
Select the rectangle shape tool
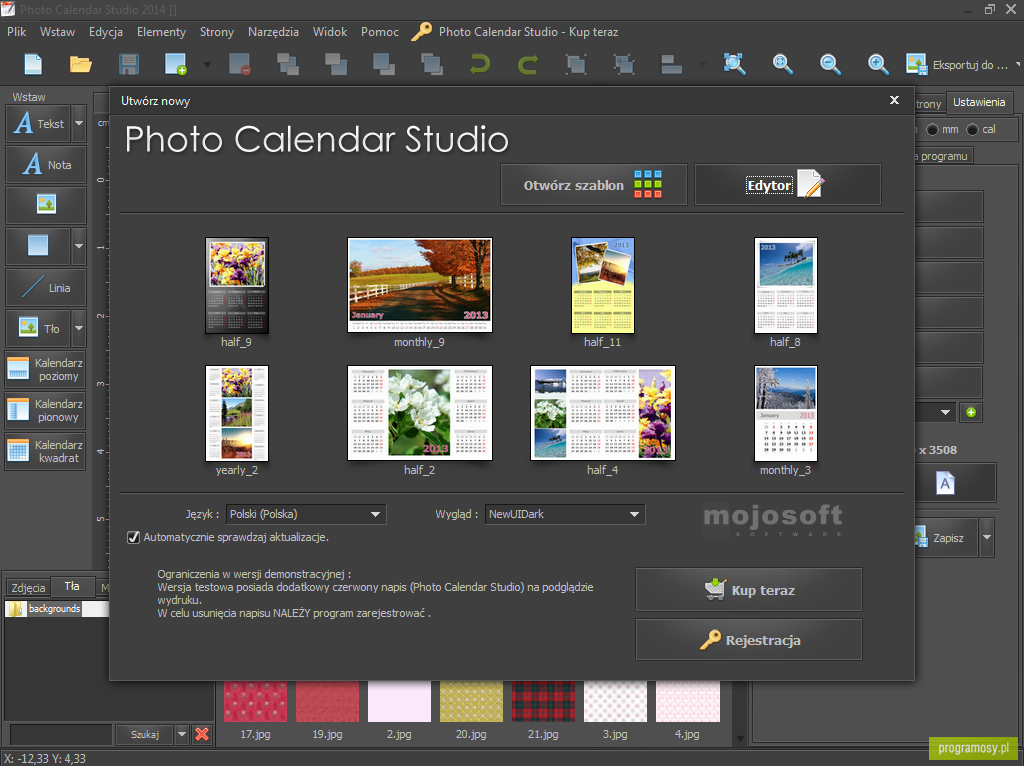38,246
